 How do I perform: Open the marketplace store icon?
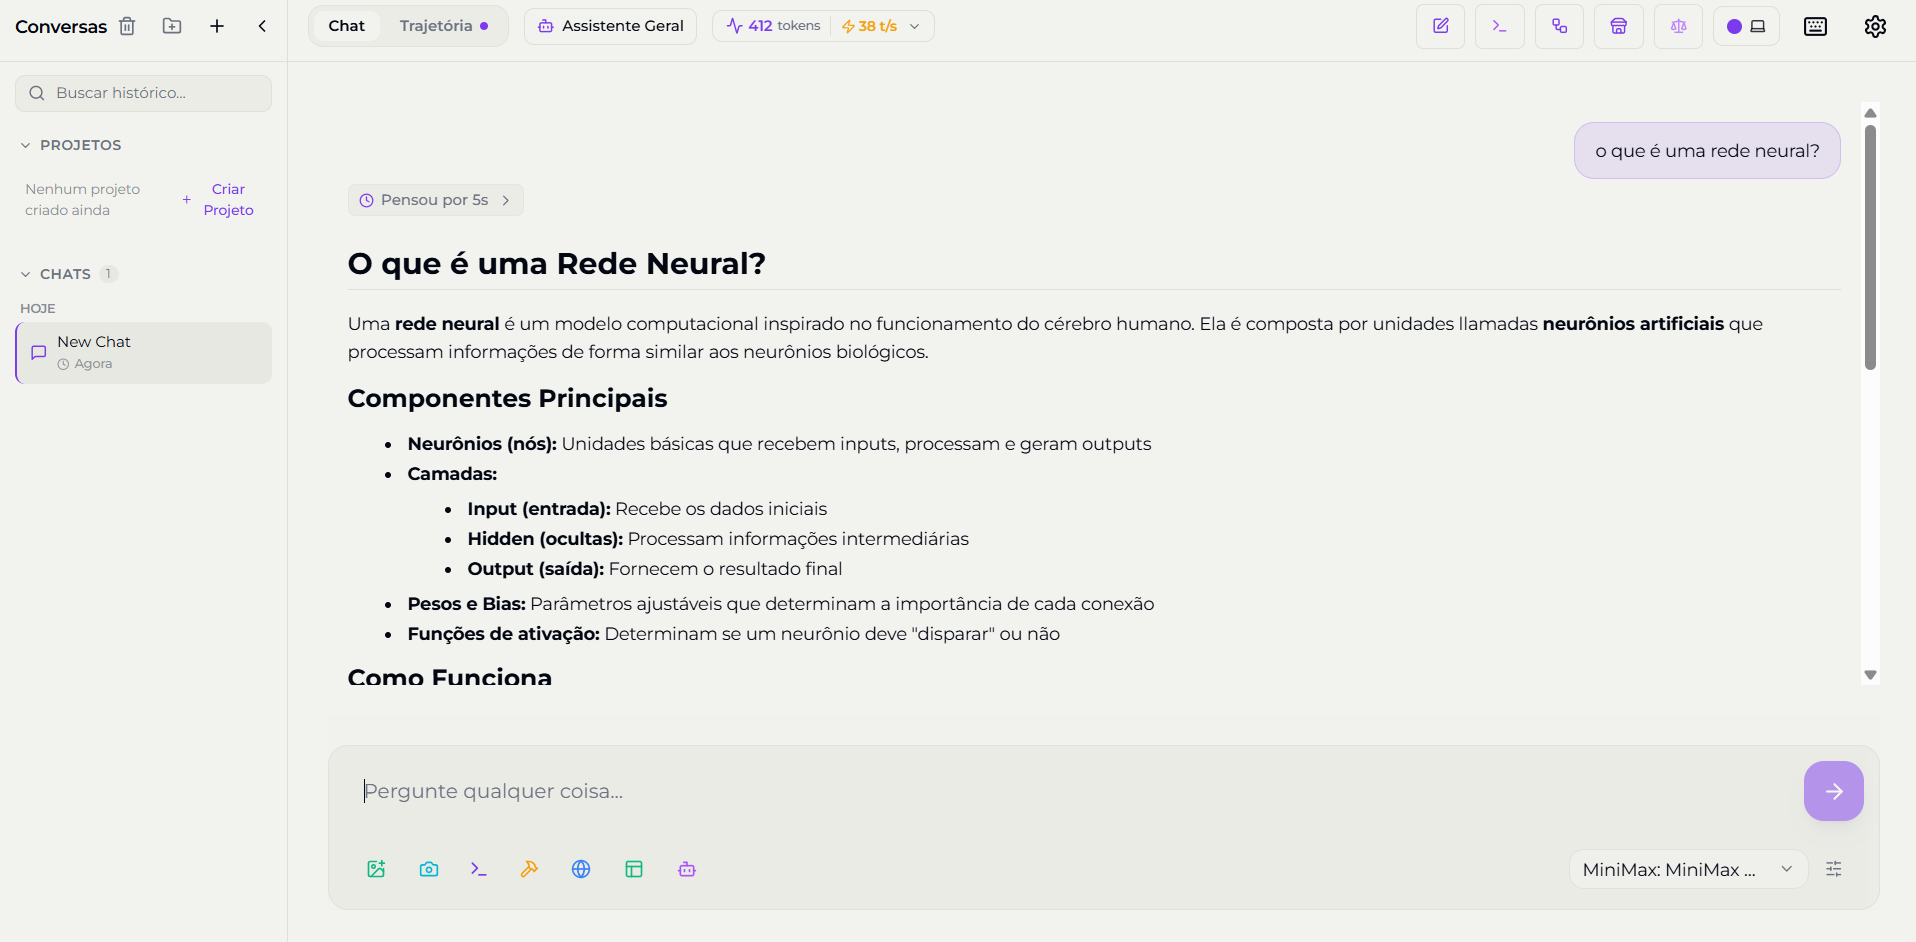pyautogui.click(x=1618, y=26)
